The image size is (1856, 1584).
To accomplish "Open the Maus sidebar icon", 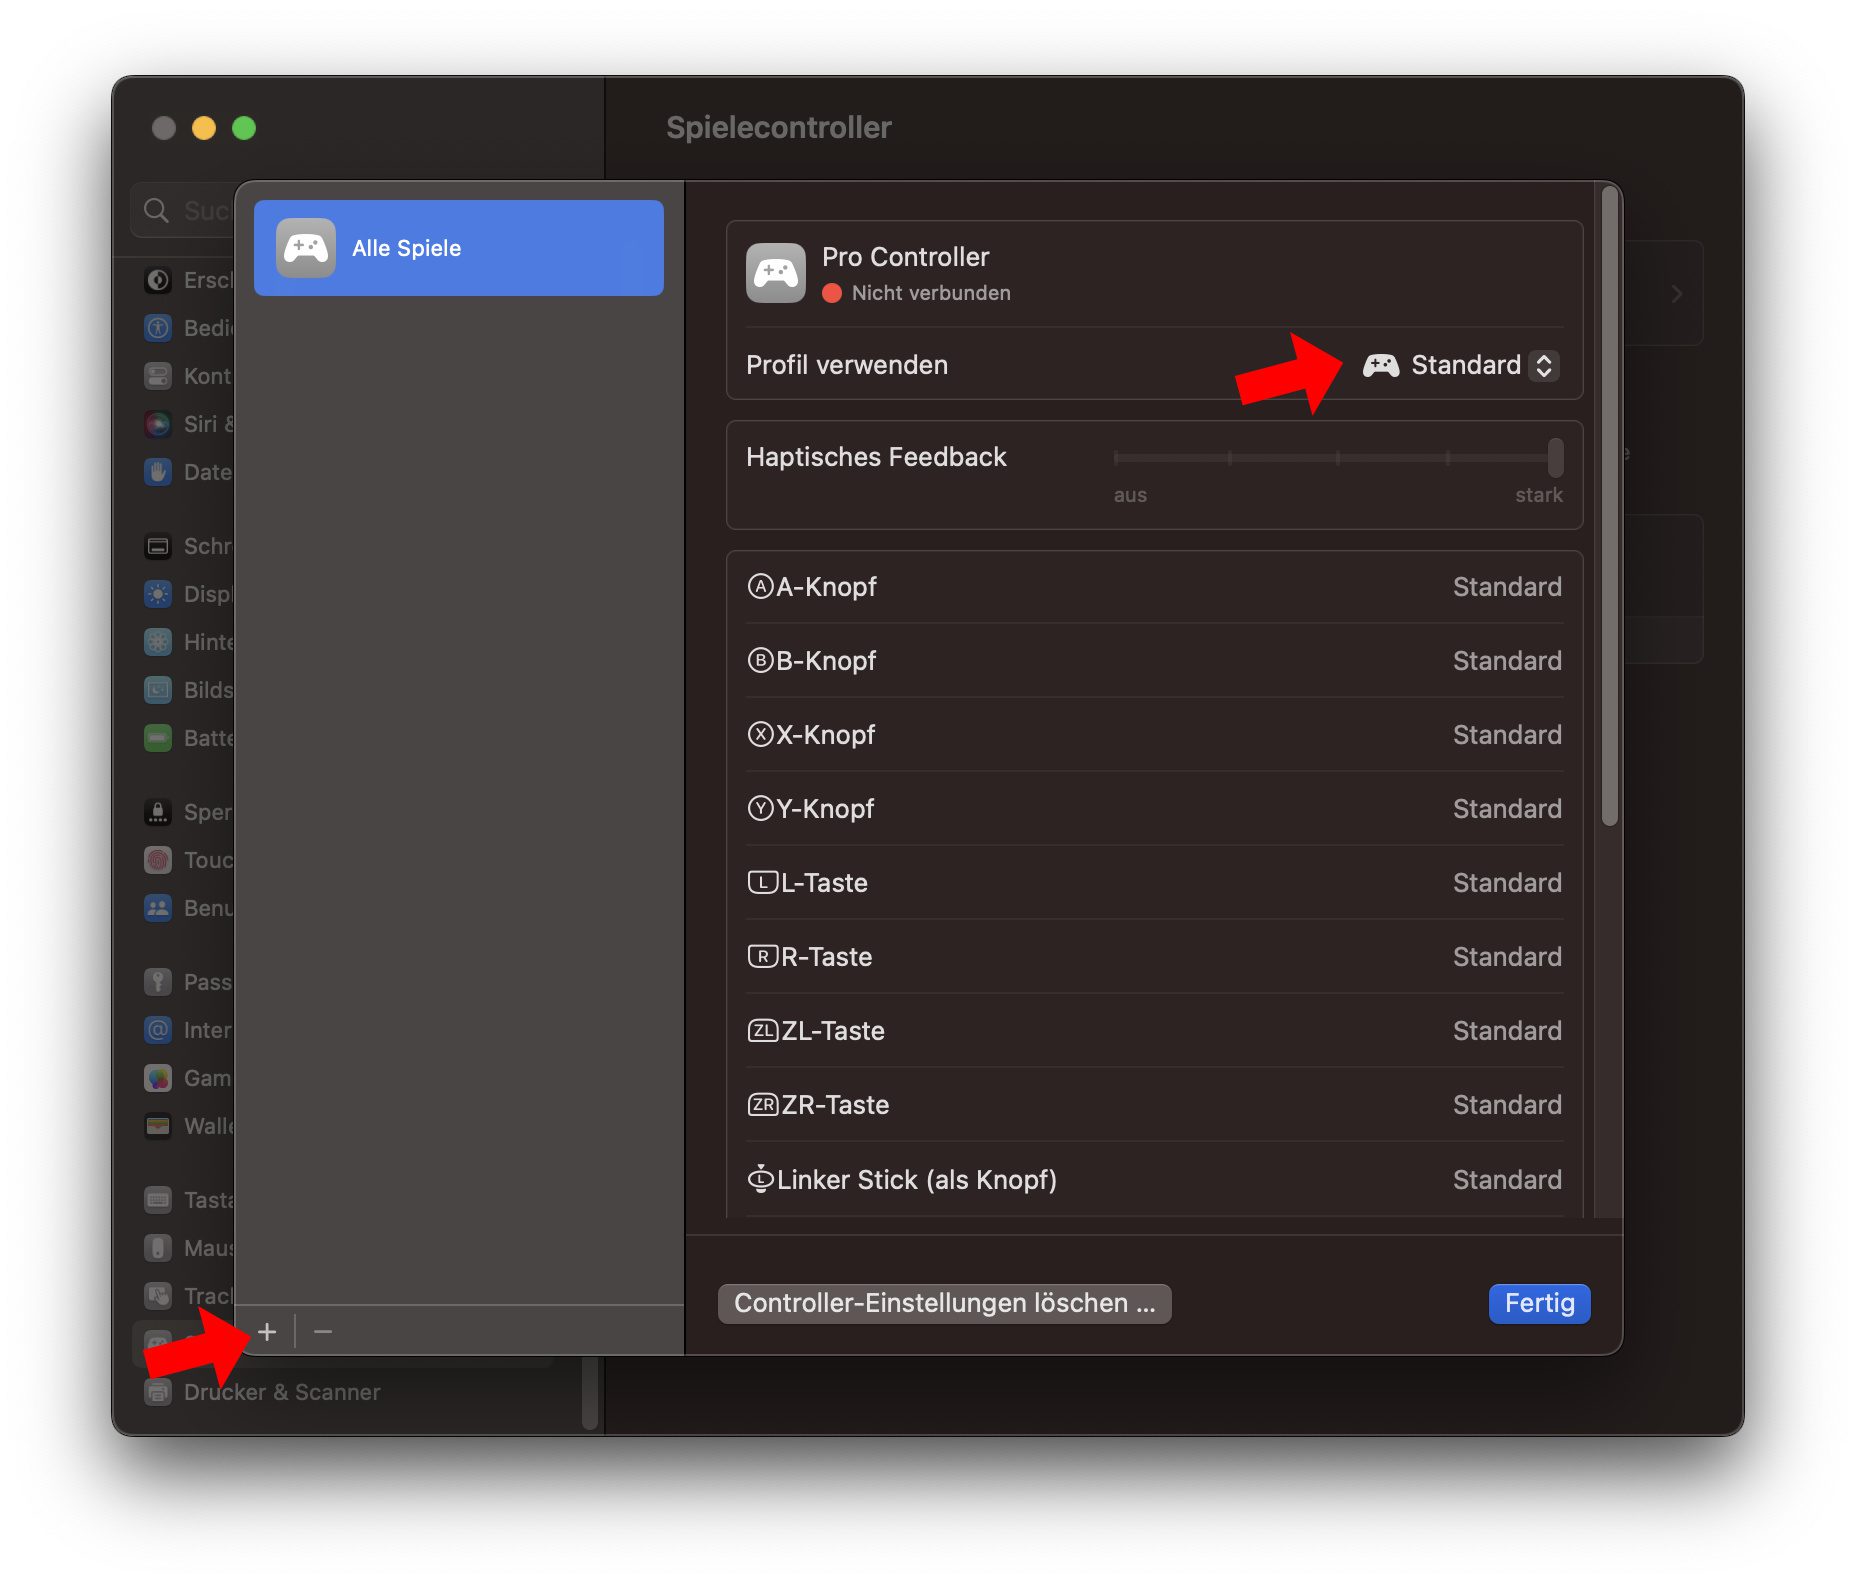I will pos(158,1248).
